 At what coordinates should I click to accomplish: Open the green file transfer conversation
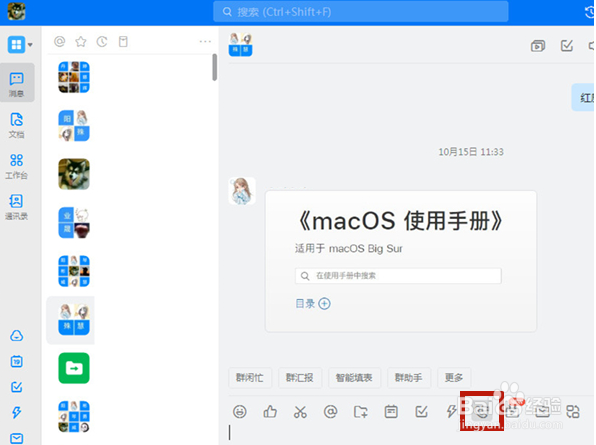click(74, 368)
